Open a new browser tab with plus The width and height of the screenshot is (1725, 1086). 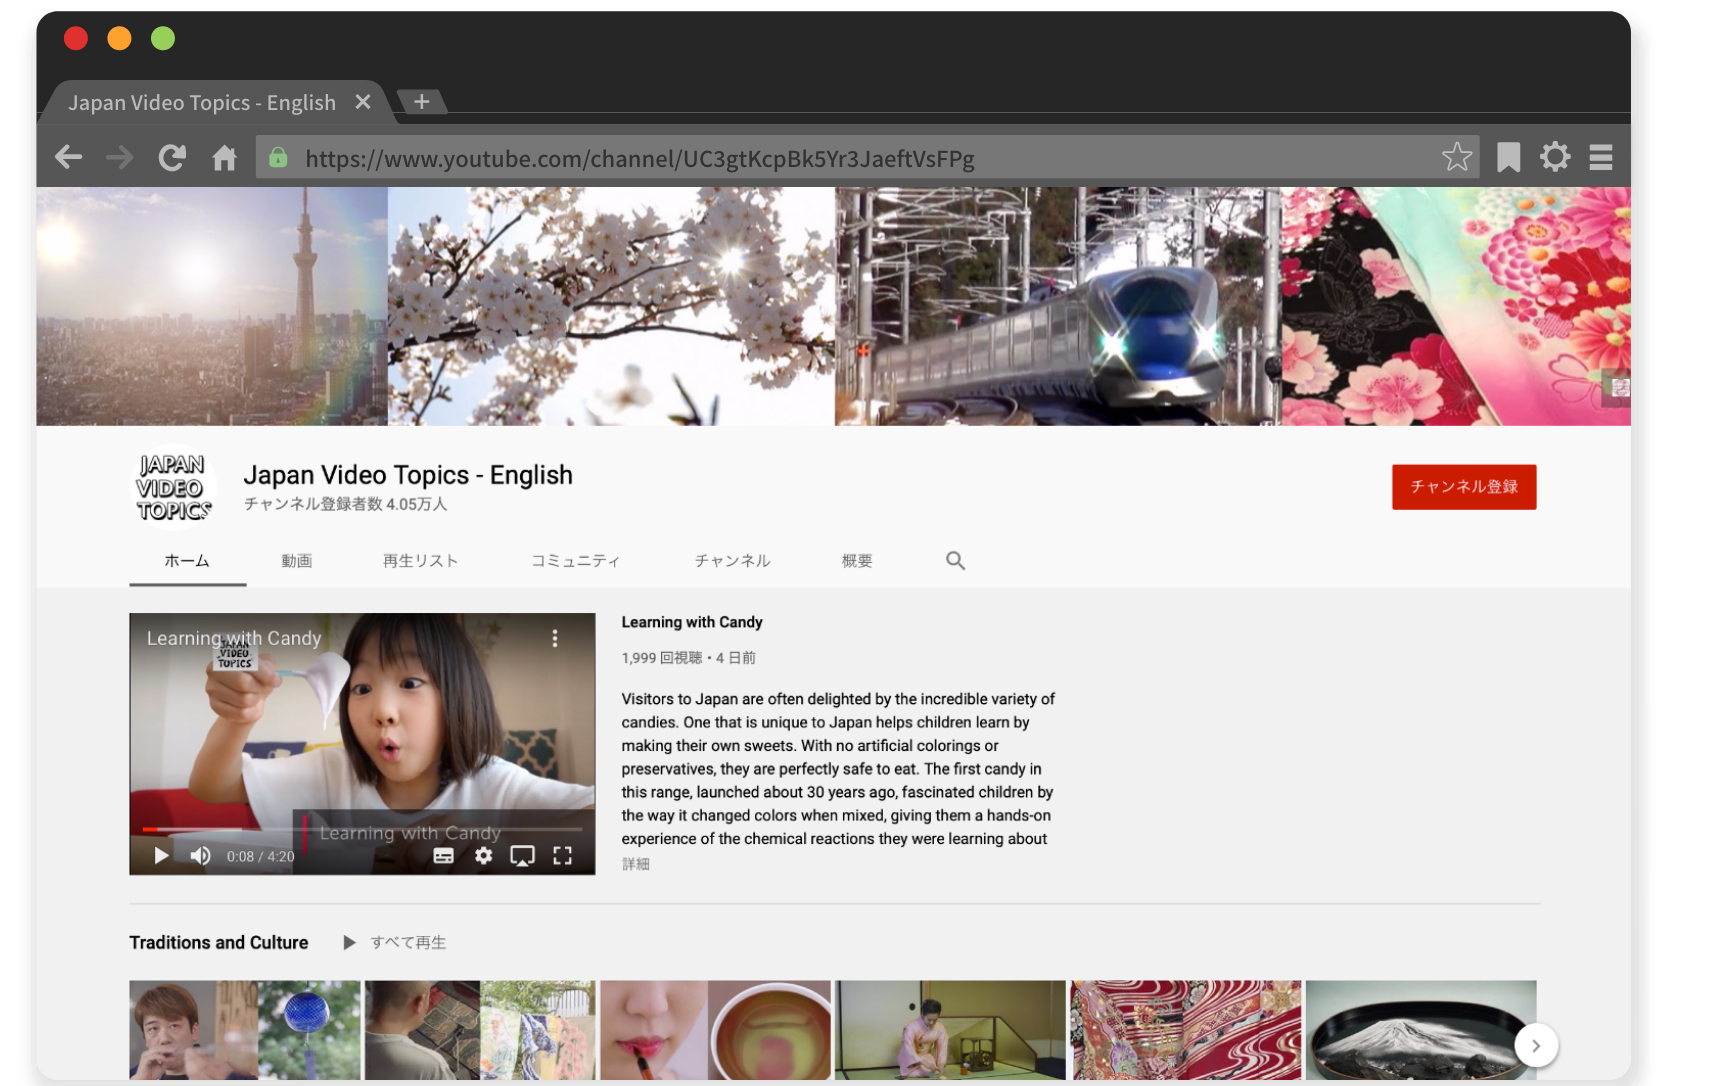pos(422,101)
